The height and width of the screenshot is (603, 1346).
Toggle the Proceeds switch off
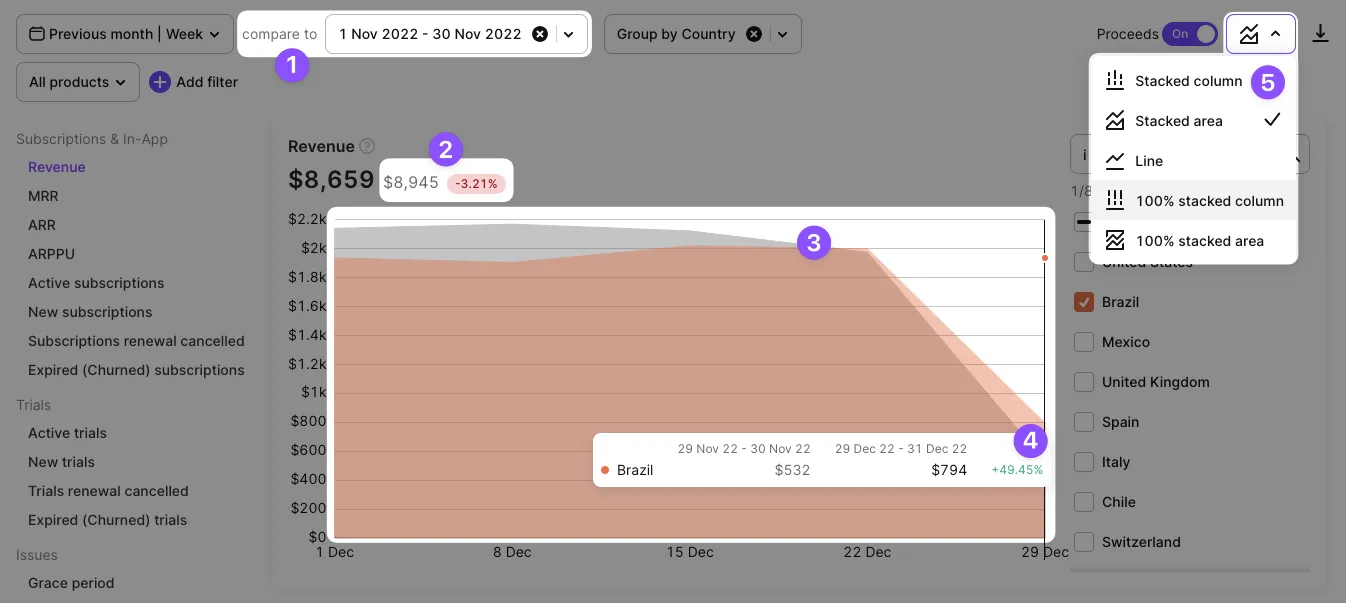tap(1190, 34)
